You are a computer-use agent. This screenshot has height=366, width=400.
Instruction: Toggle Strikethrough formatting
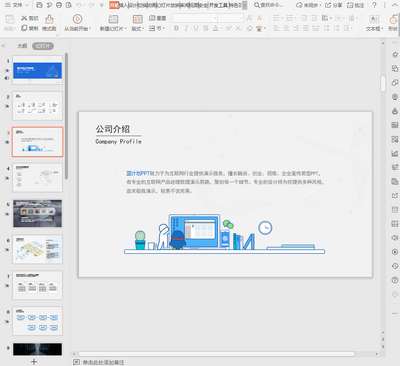click(x=206, y=28)
